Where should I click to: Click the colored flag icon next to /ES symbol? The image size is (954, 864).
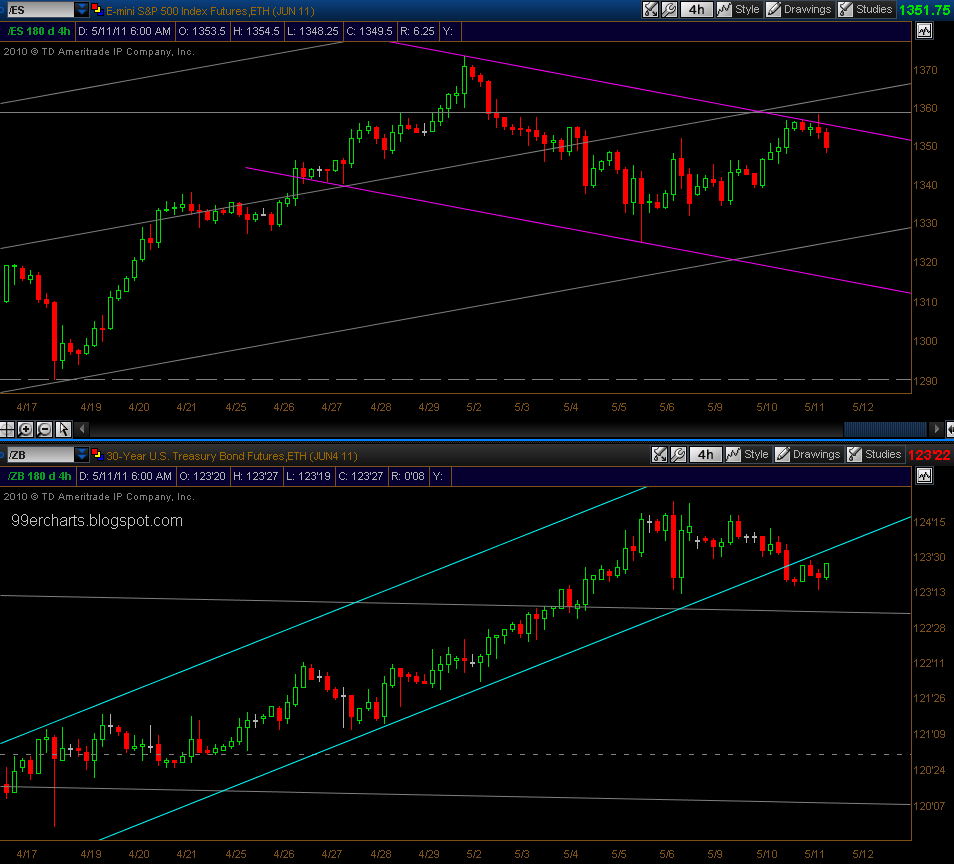96,9
